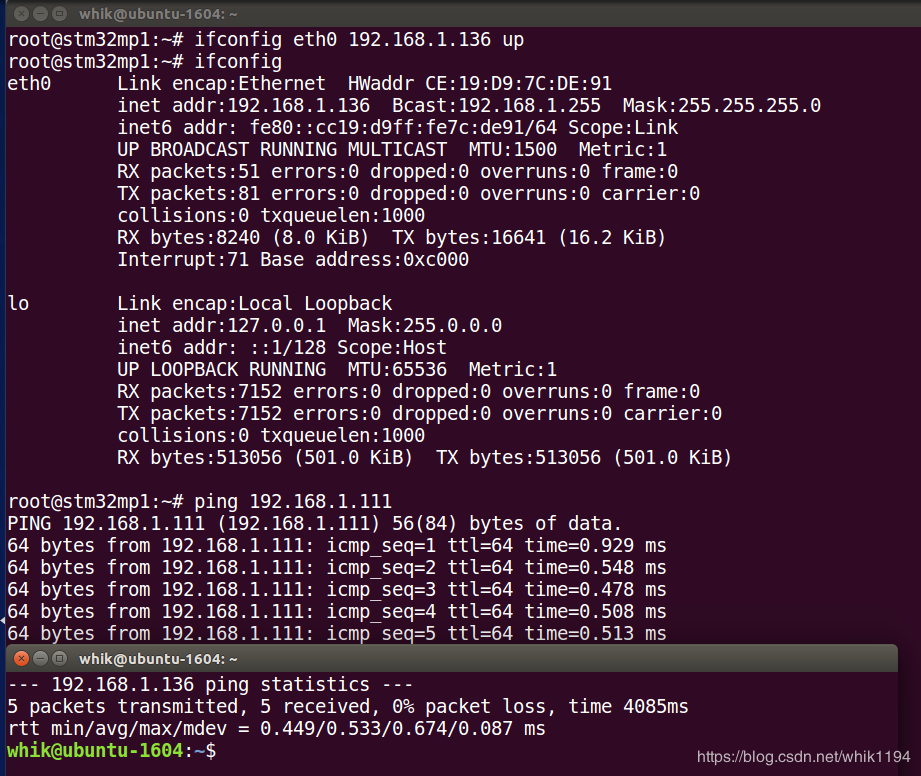This screenshot has height=776, width=921.
Task: Click the 'Interrupt:71 Base address' line
Action: [x=292, y=260]
